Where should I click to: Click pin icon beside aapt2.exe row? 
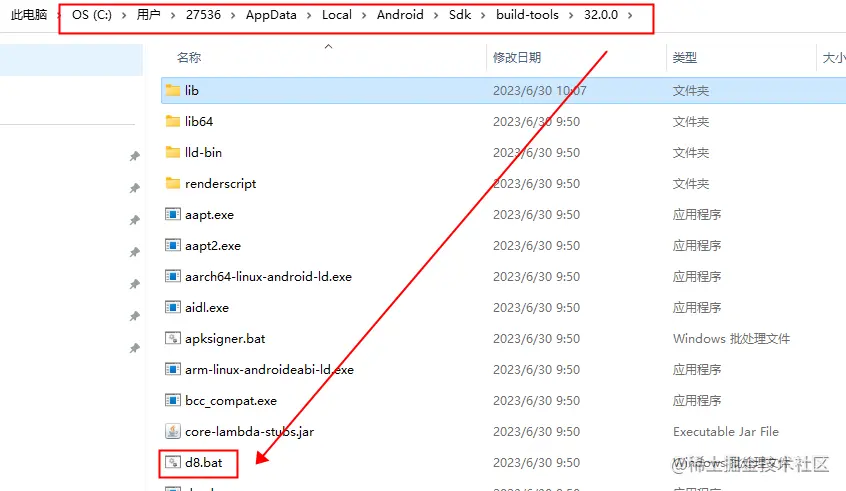coord(135,252)
